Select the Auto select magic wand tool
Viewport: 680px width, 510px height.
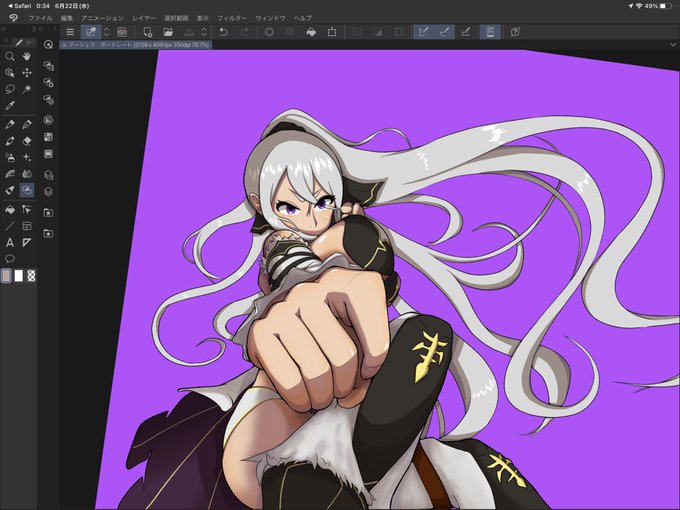(x=27, y=89)
